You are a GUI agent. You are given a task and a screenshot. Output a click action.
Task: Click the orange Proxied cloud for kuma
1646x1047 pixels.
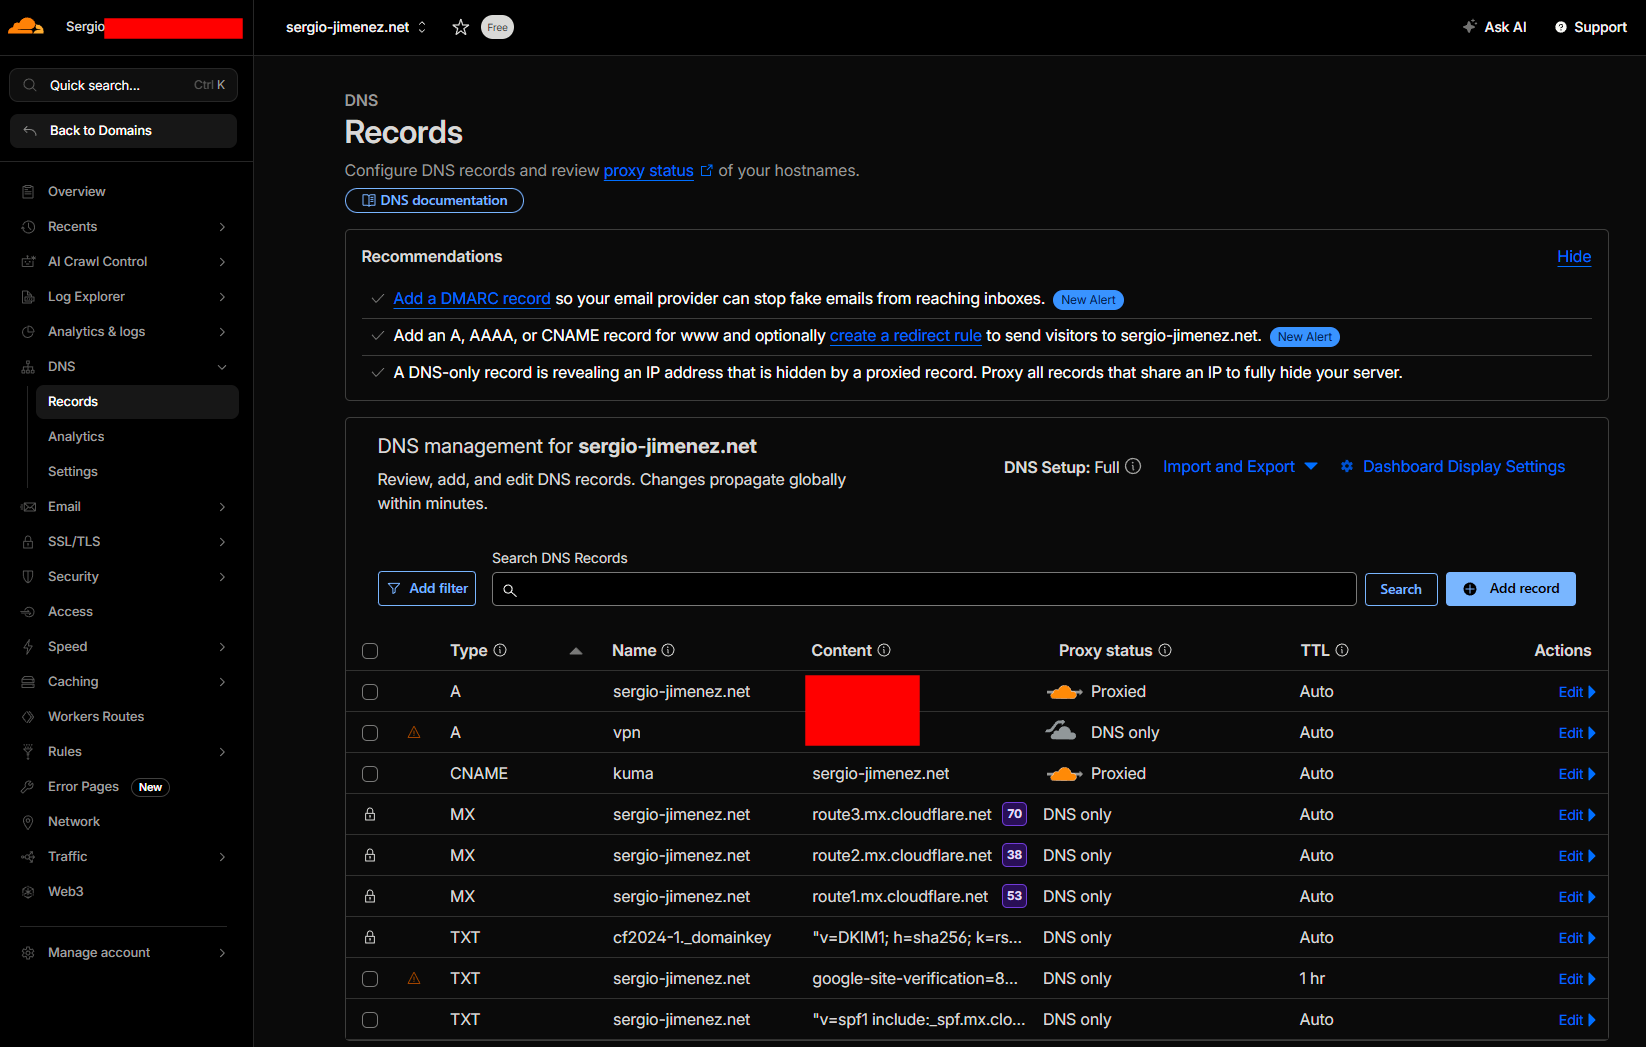point(1065,774)
